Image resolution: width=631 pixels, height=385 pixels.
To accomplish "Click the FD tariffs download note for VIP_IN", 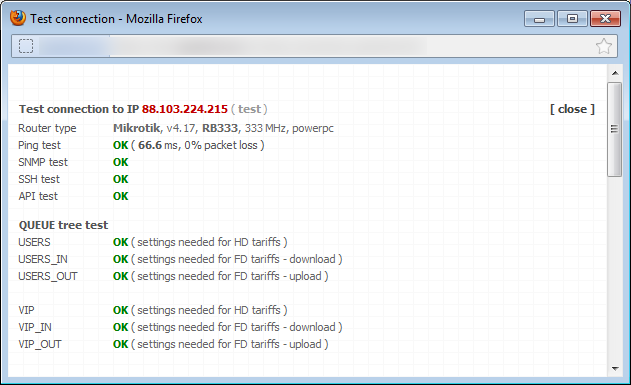I will pos(237,327).
